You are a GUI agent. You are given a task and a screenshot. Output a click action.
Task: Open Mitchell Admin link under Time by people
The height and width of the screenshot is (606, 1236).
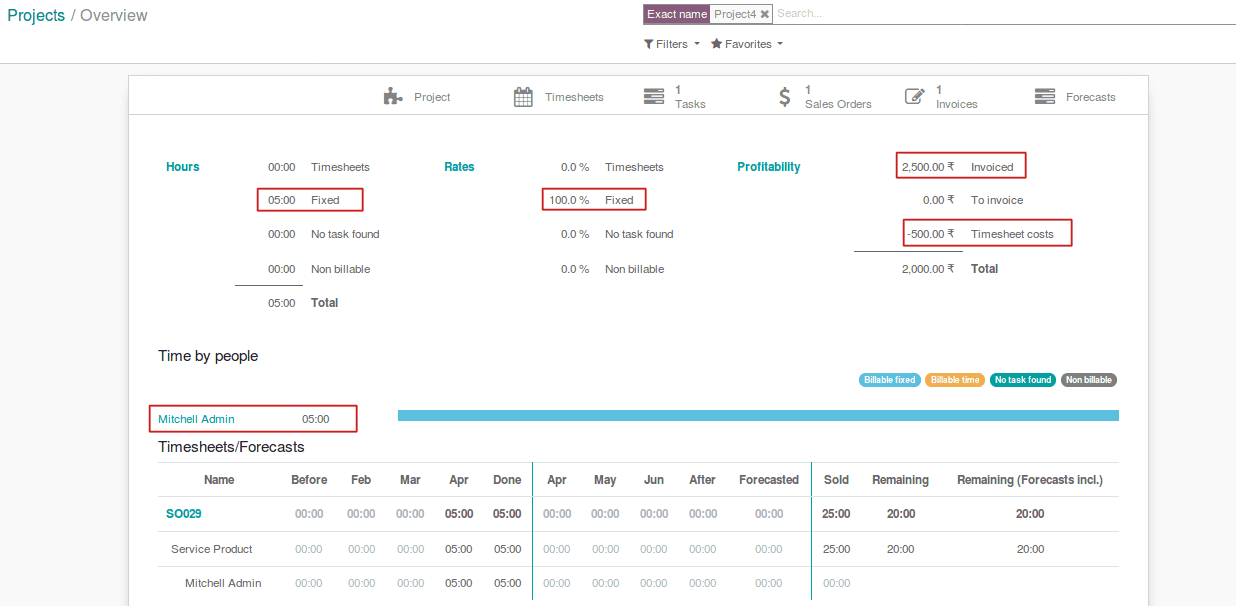tap(196, 419)
